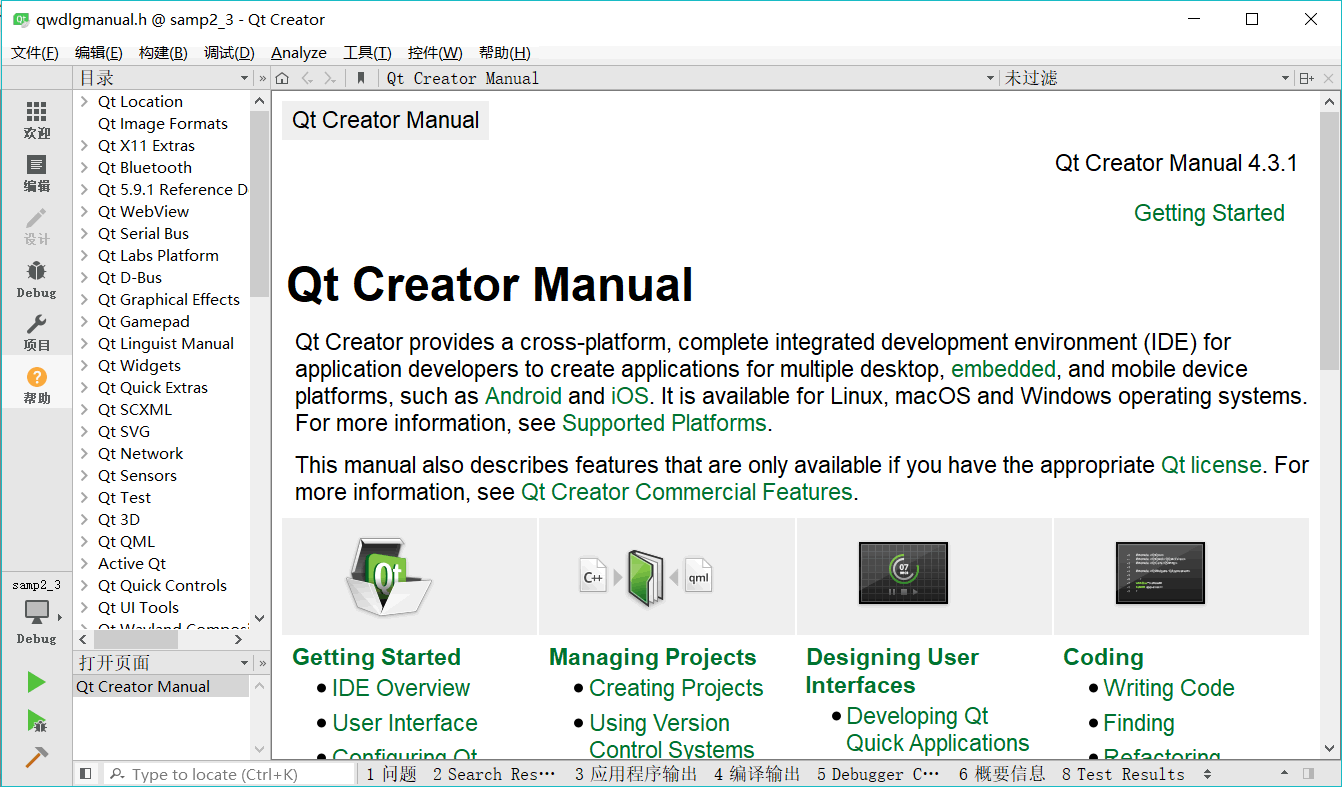This screenshot has width=1342, height=787.
Task: Open the Analyze menu
Action: click(299, 53)
